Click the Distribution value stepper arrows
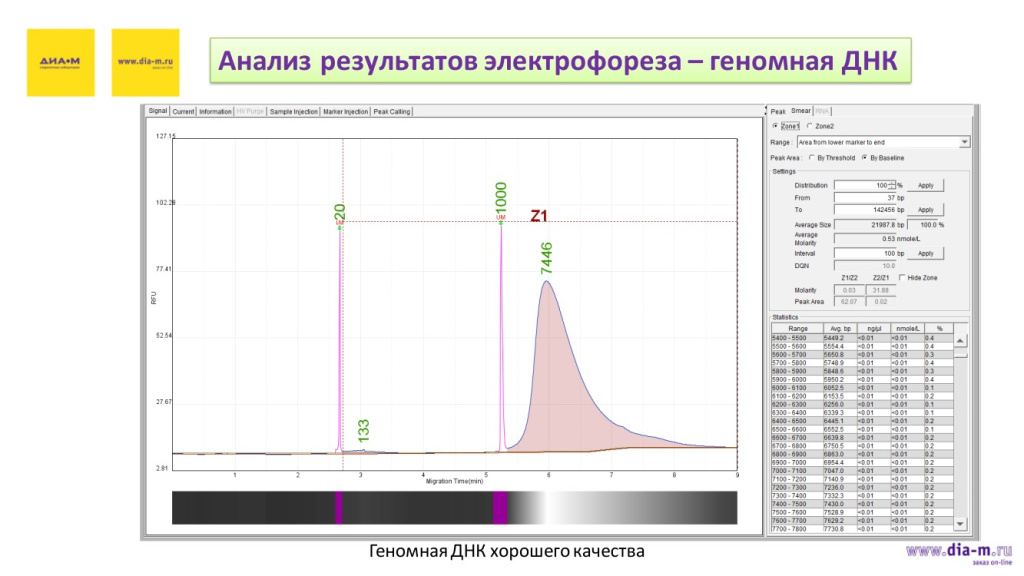This screenshot has height=576, width=1024. tap(893, 185)
